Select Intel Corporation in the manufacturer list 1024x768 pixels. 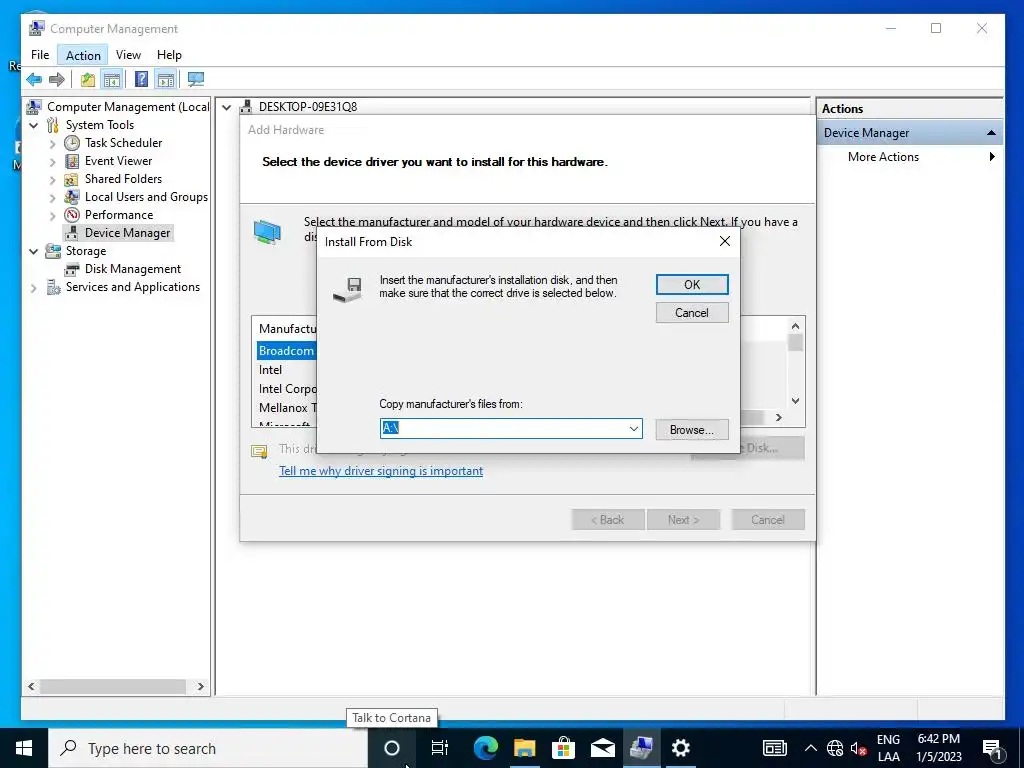point(287,389)
